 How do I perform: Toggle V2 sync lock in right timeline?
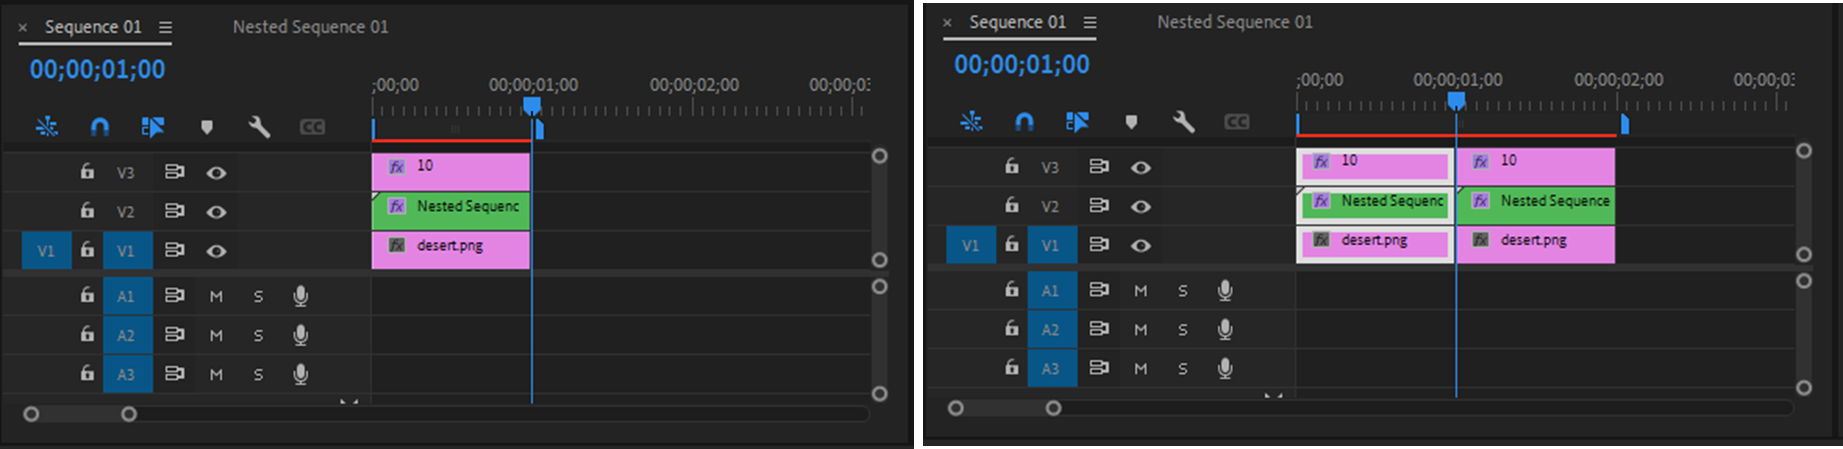pyautogui.click(x=1098, y=206)
